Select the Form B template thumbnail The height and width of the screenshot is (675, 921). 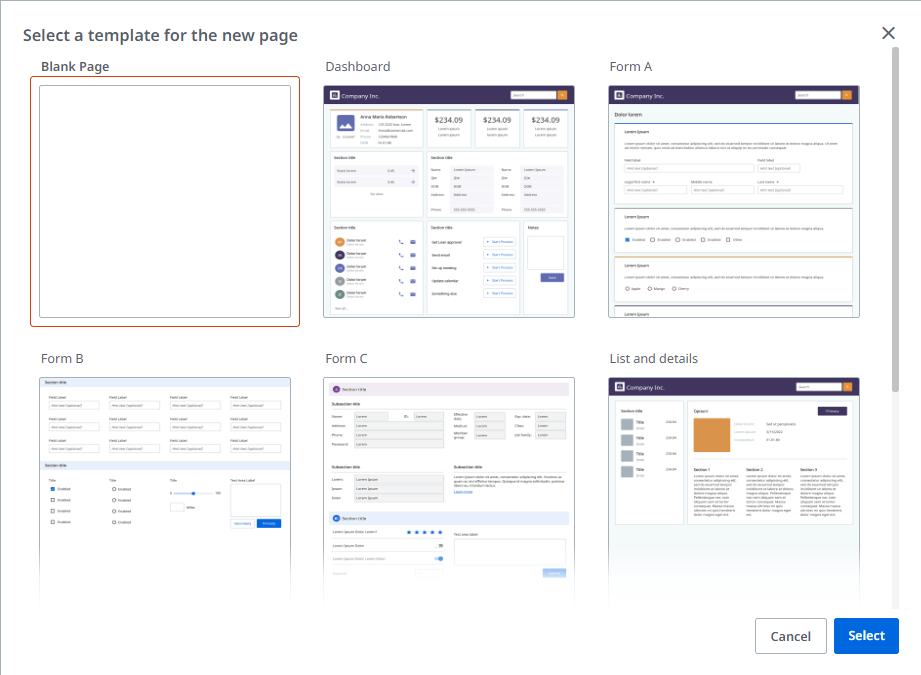165,492
